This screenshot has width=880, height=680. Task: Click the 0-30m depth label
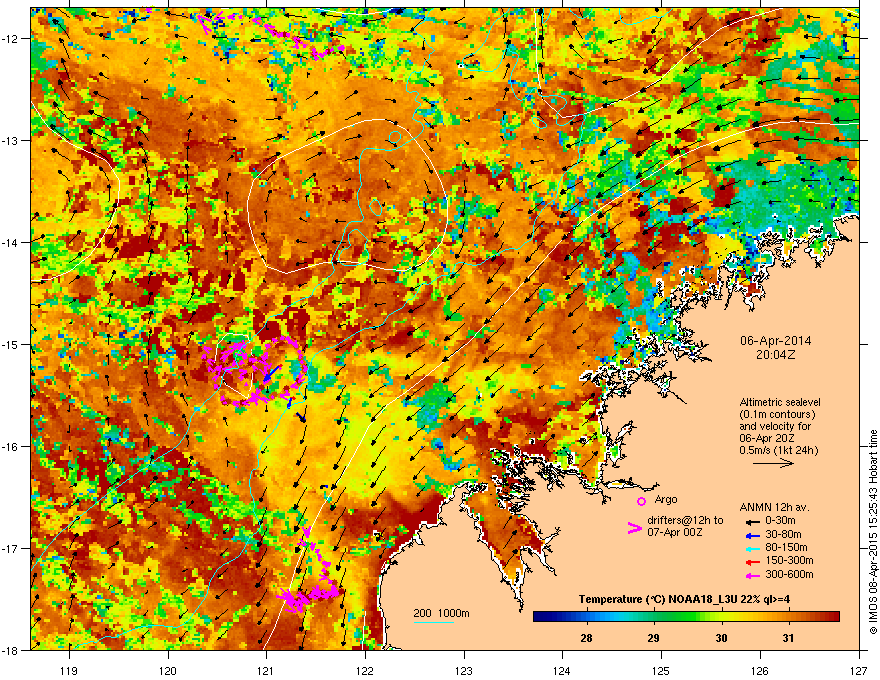[x=780, y=521]
